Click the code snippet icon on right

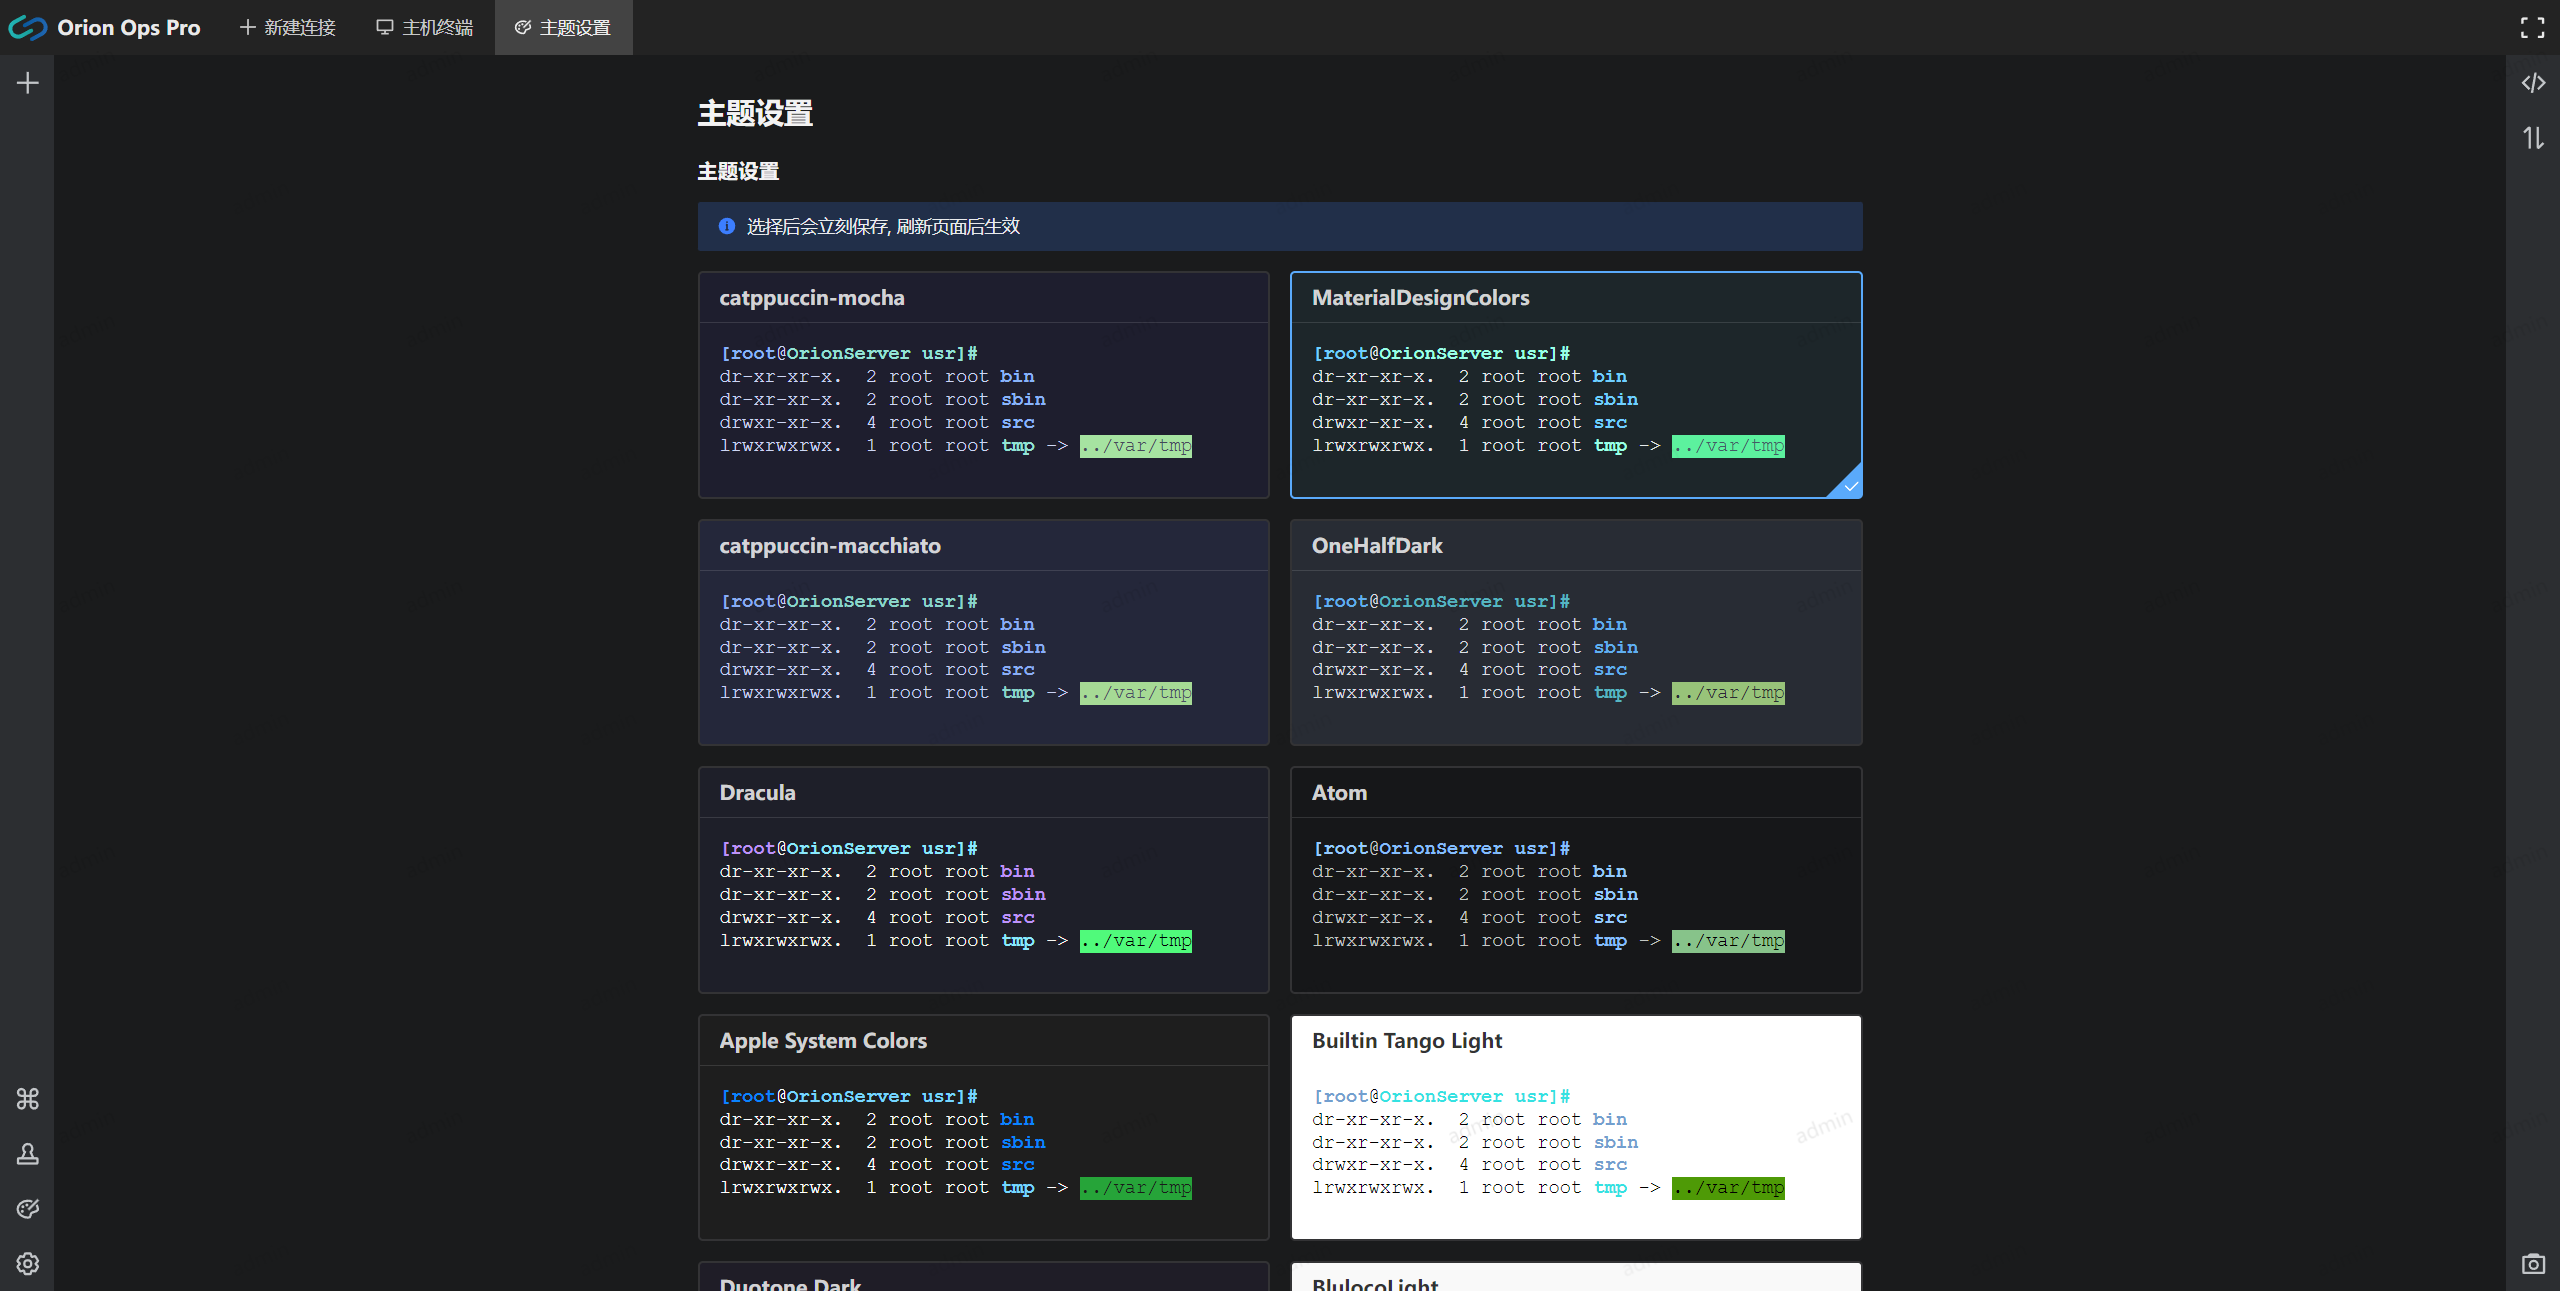pos(2533,83)
